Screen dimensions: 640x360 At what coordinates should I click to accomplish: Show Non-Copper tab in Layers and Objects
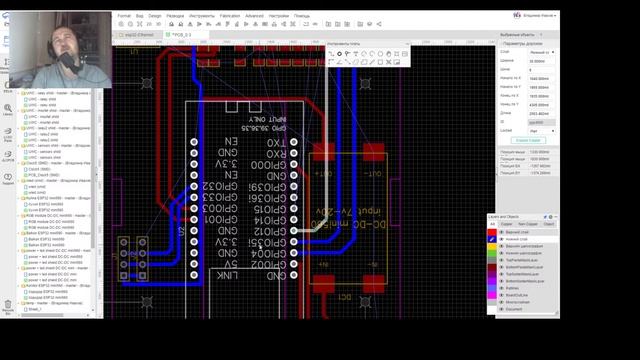click(x=528, y=224)
